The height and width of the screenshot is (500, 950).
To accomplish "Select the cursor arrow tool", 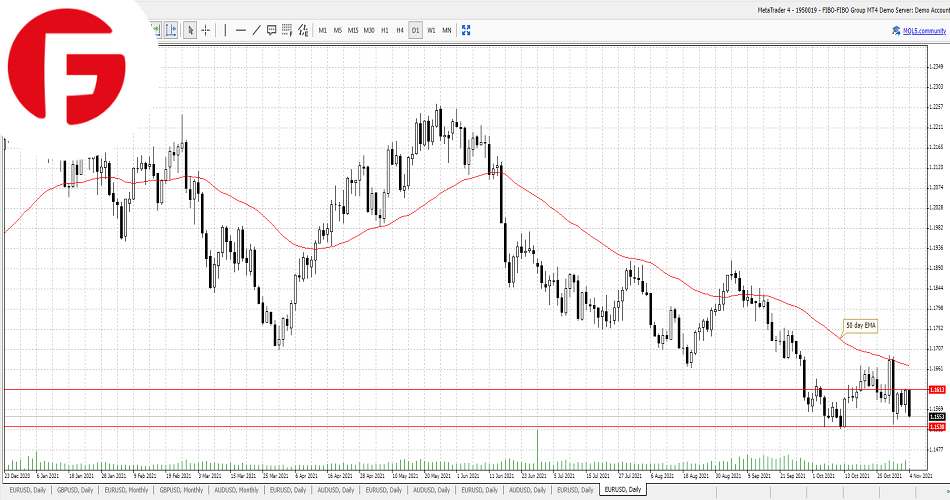I will pyautogui.click(x=191, y=30).
